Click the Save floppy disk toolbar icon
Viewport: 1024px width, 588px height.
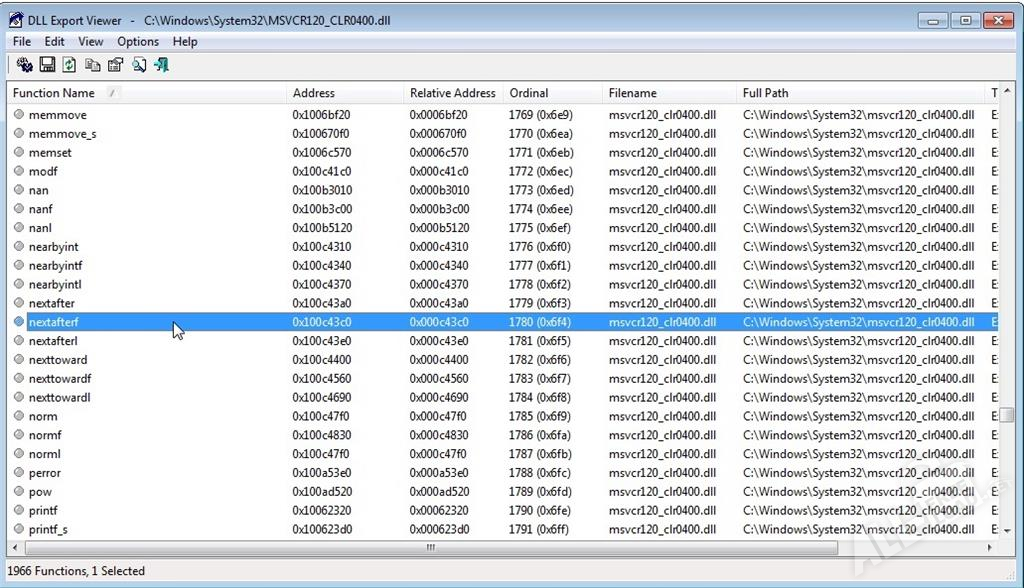point(47,65)
